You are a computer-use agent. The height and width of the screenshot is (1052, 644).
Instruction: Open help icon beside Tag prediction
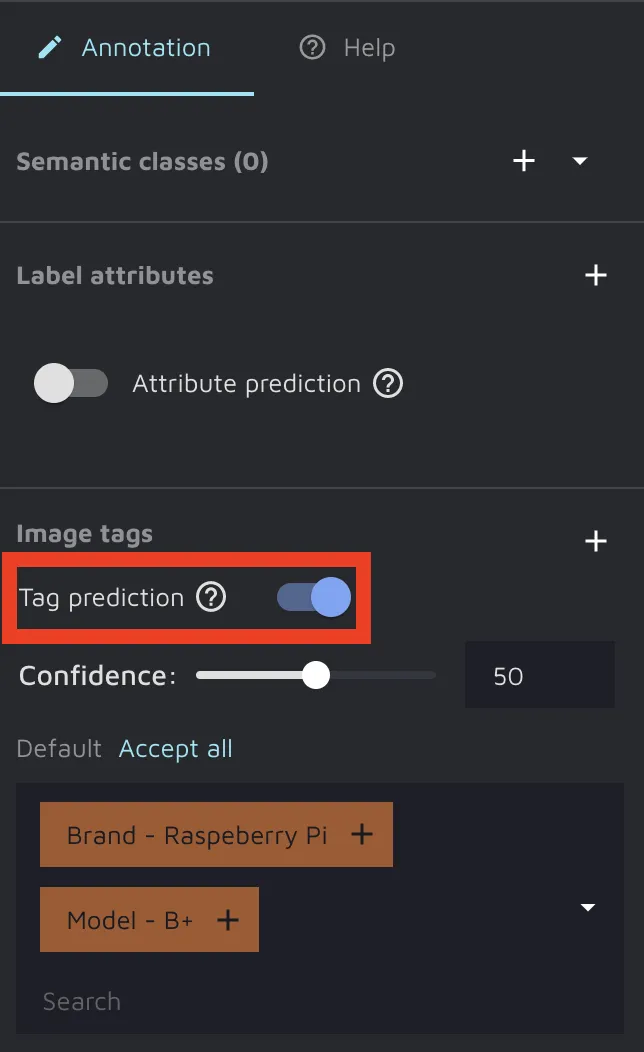click(x=211, y=598)
